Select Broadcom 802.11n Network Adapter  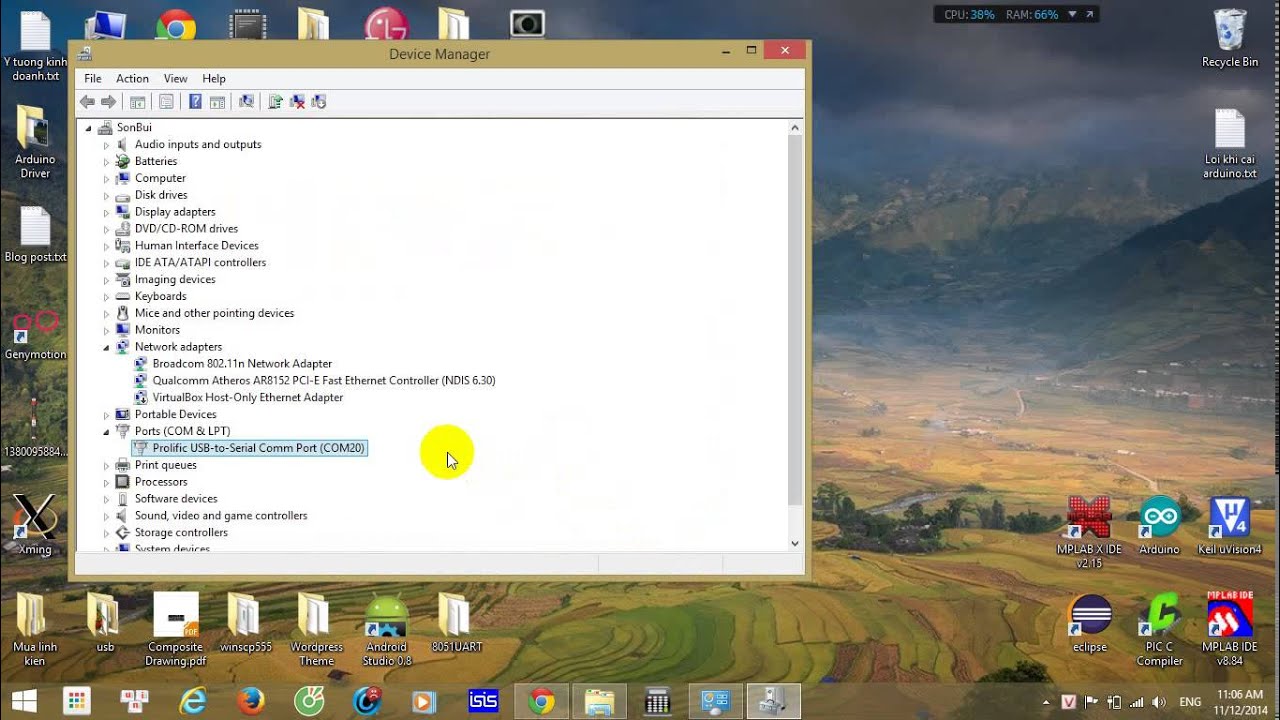242,364
